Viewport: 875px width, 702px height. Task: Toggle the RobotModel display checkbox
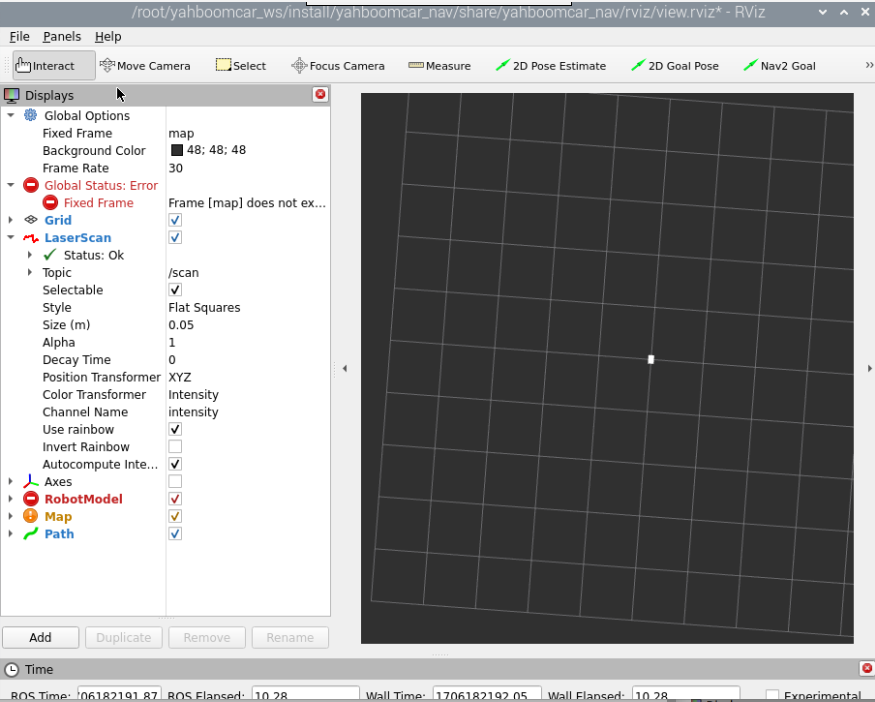[x=175, y=499]
